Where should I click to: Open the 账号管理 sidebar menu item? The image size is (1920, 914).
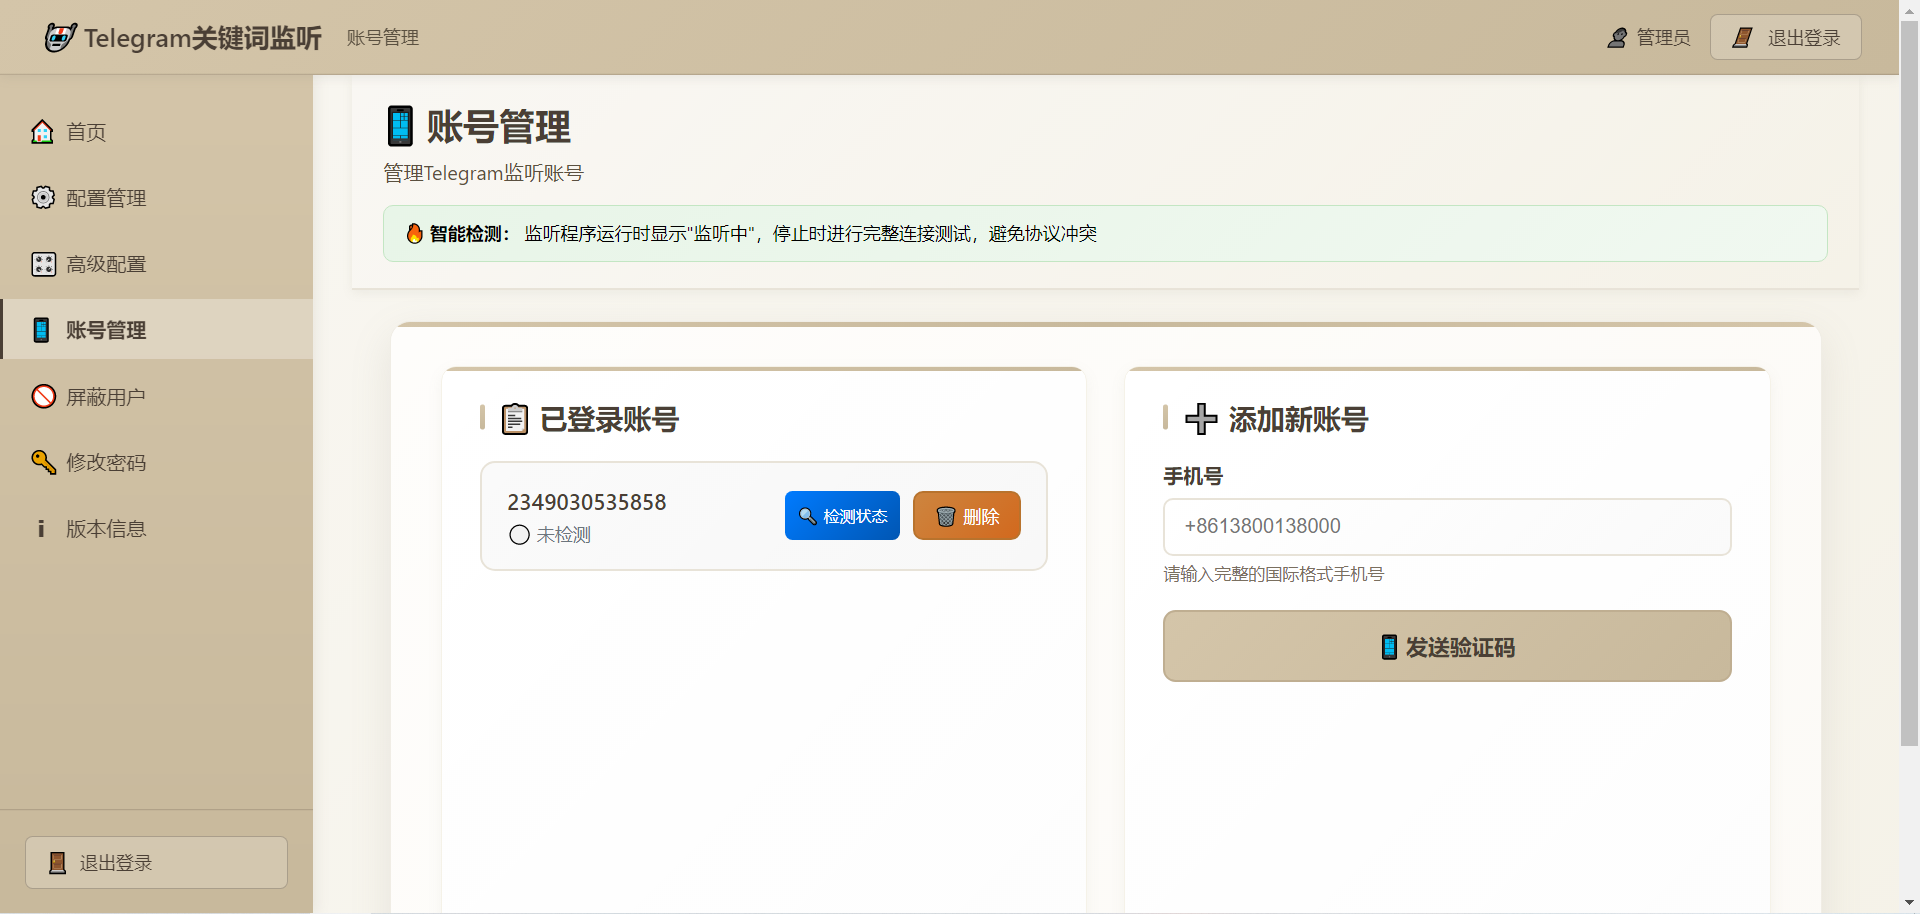(106, 330)
